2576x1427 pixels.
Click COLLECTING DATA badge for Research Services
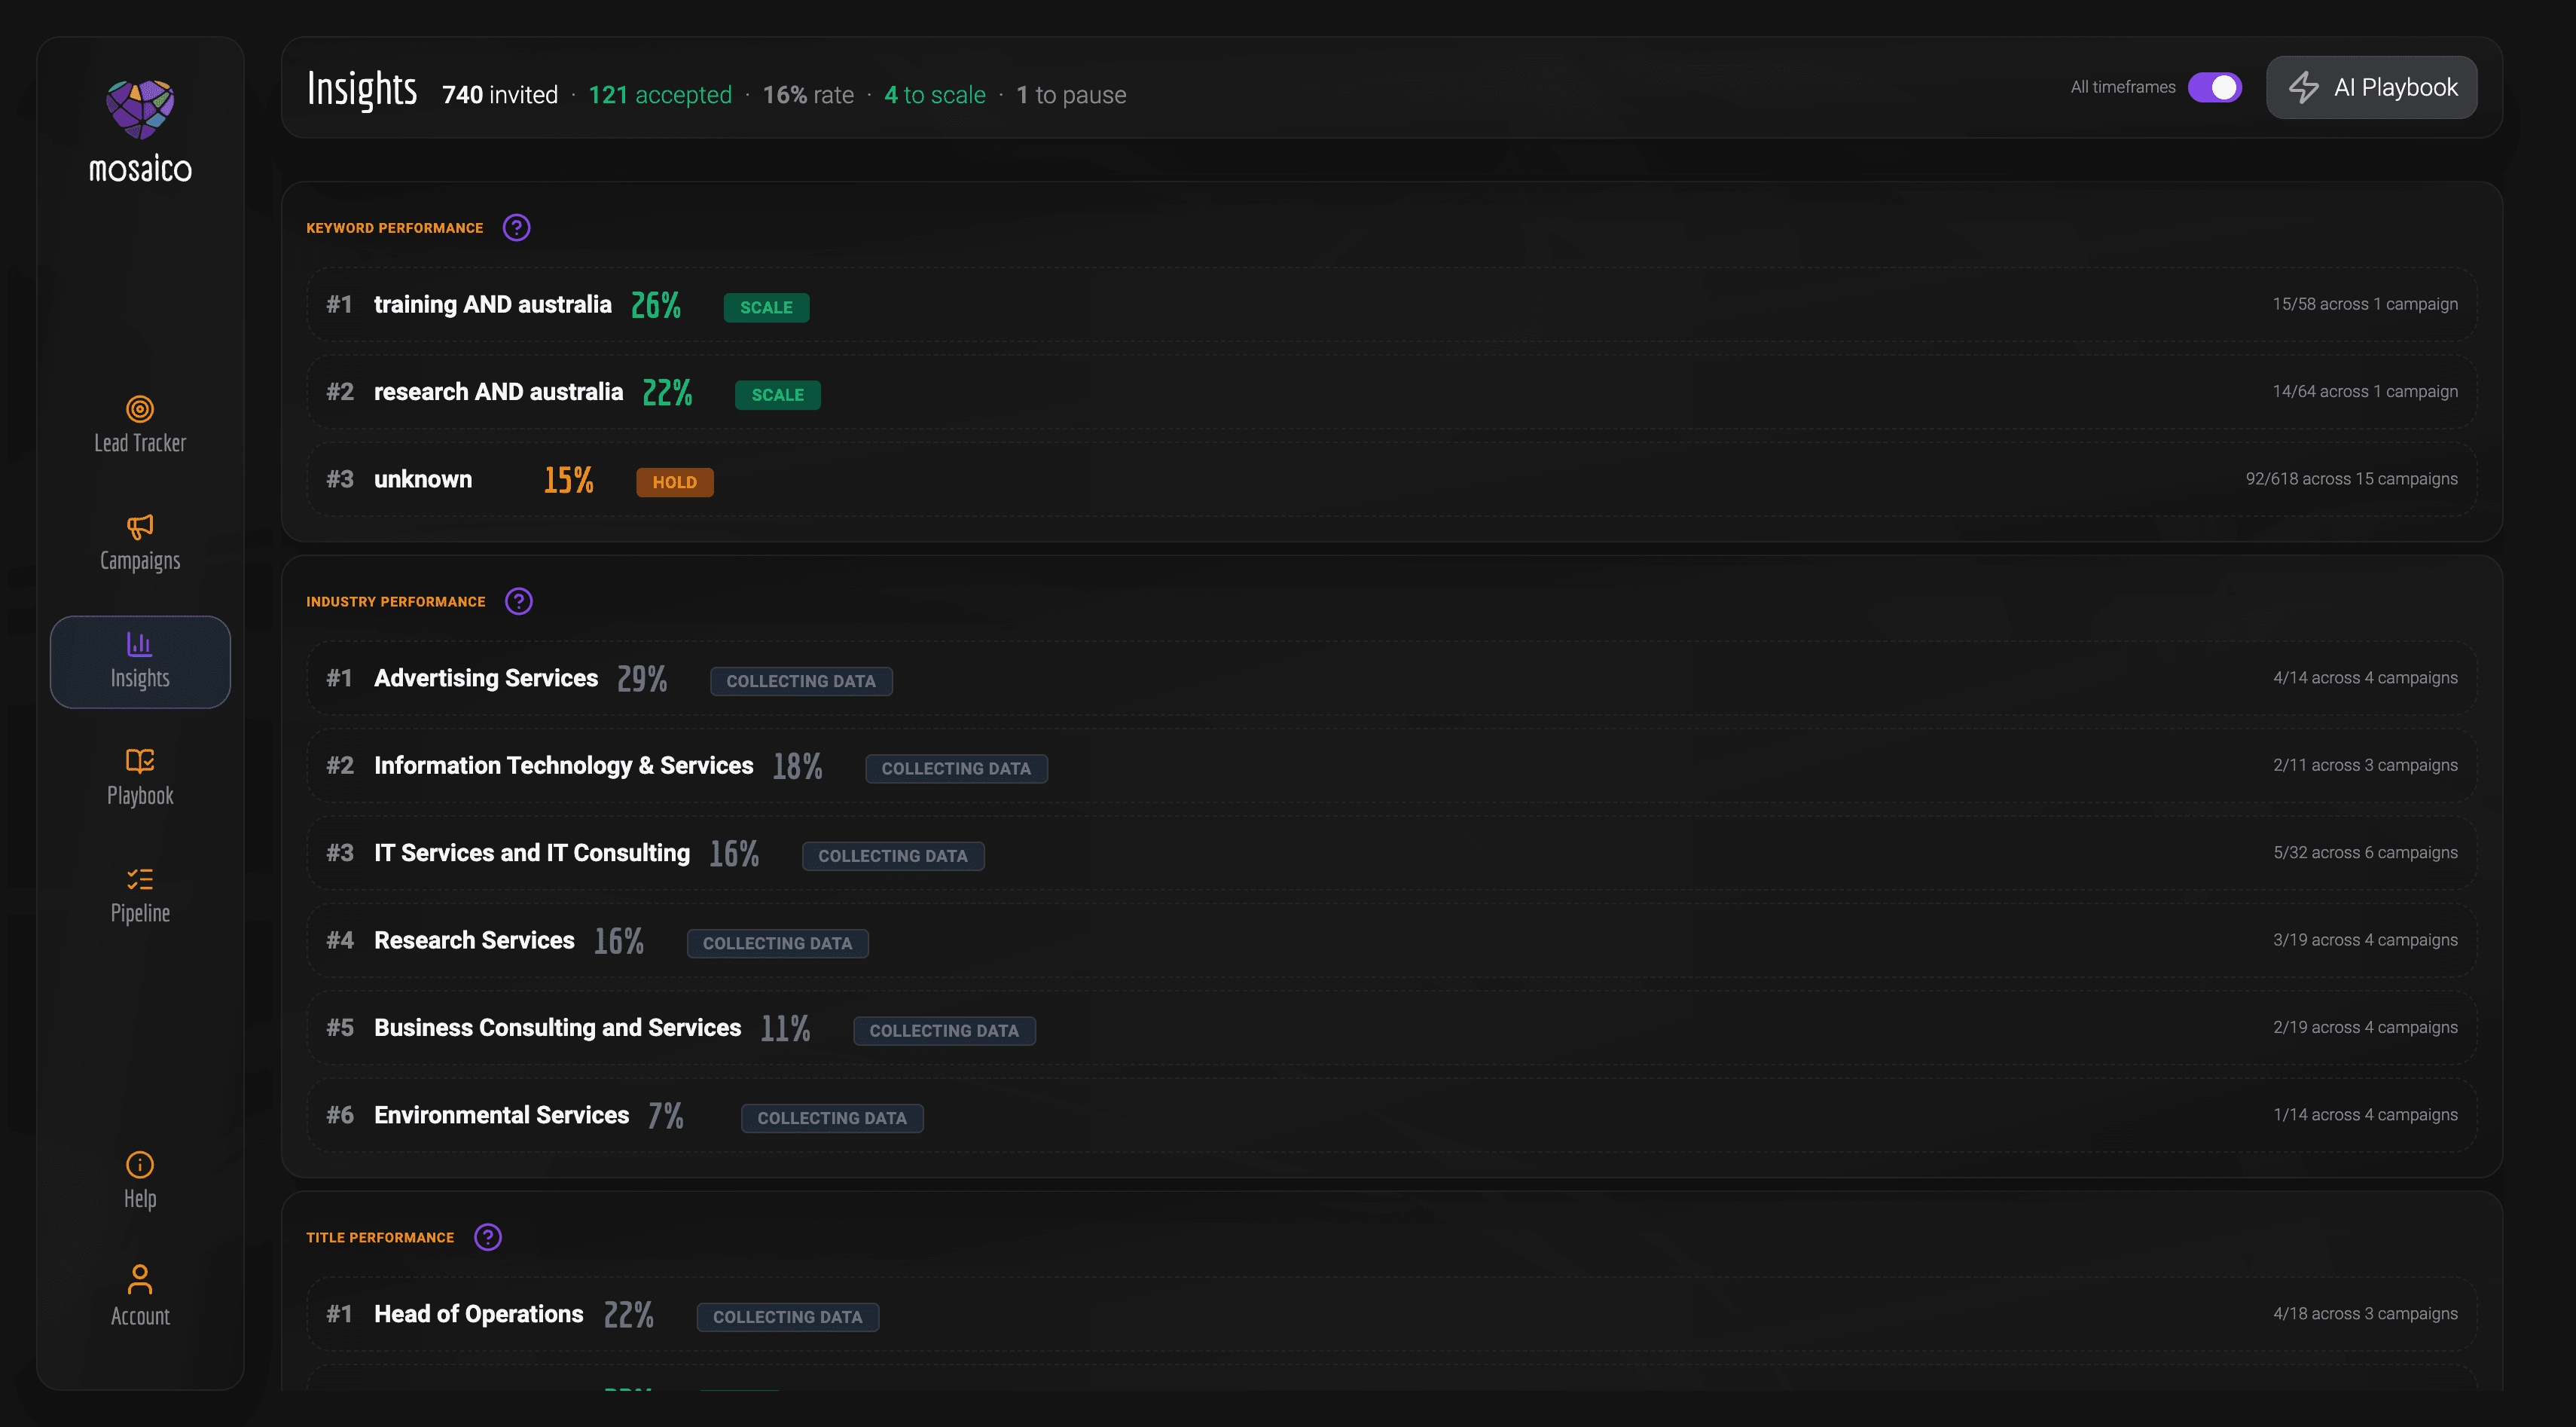777,943
